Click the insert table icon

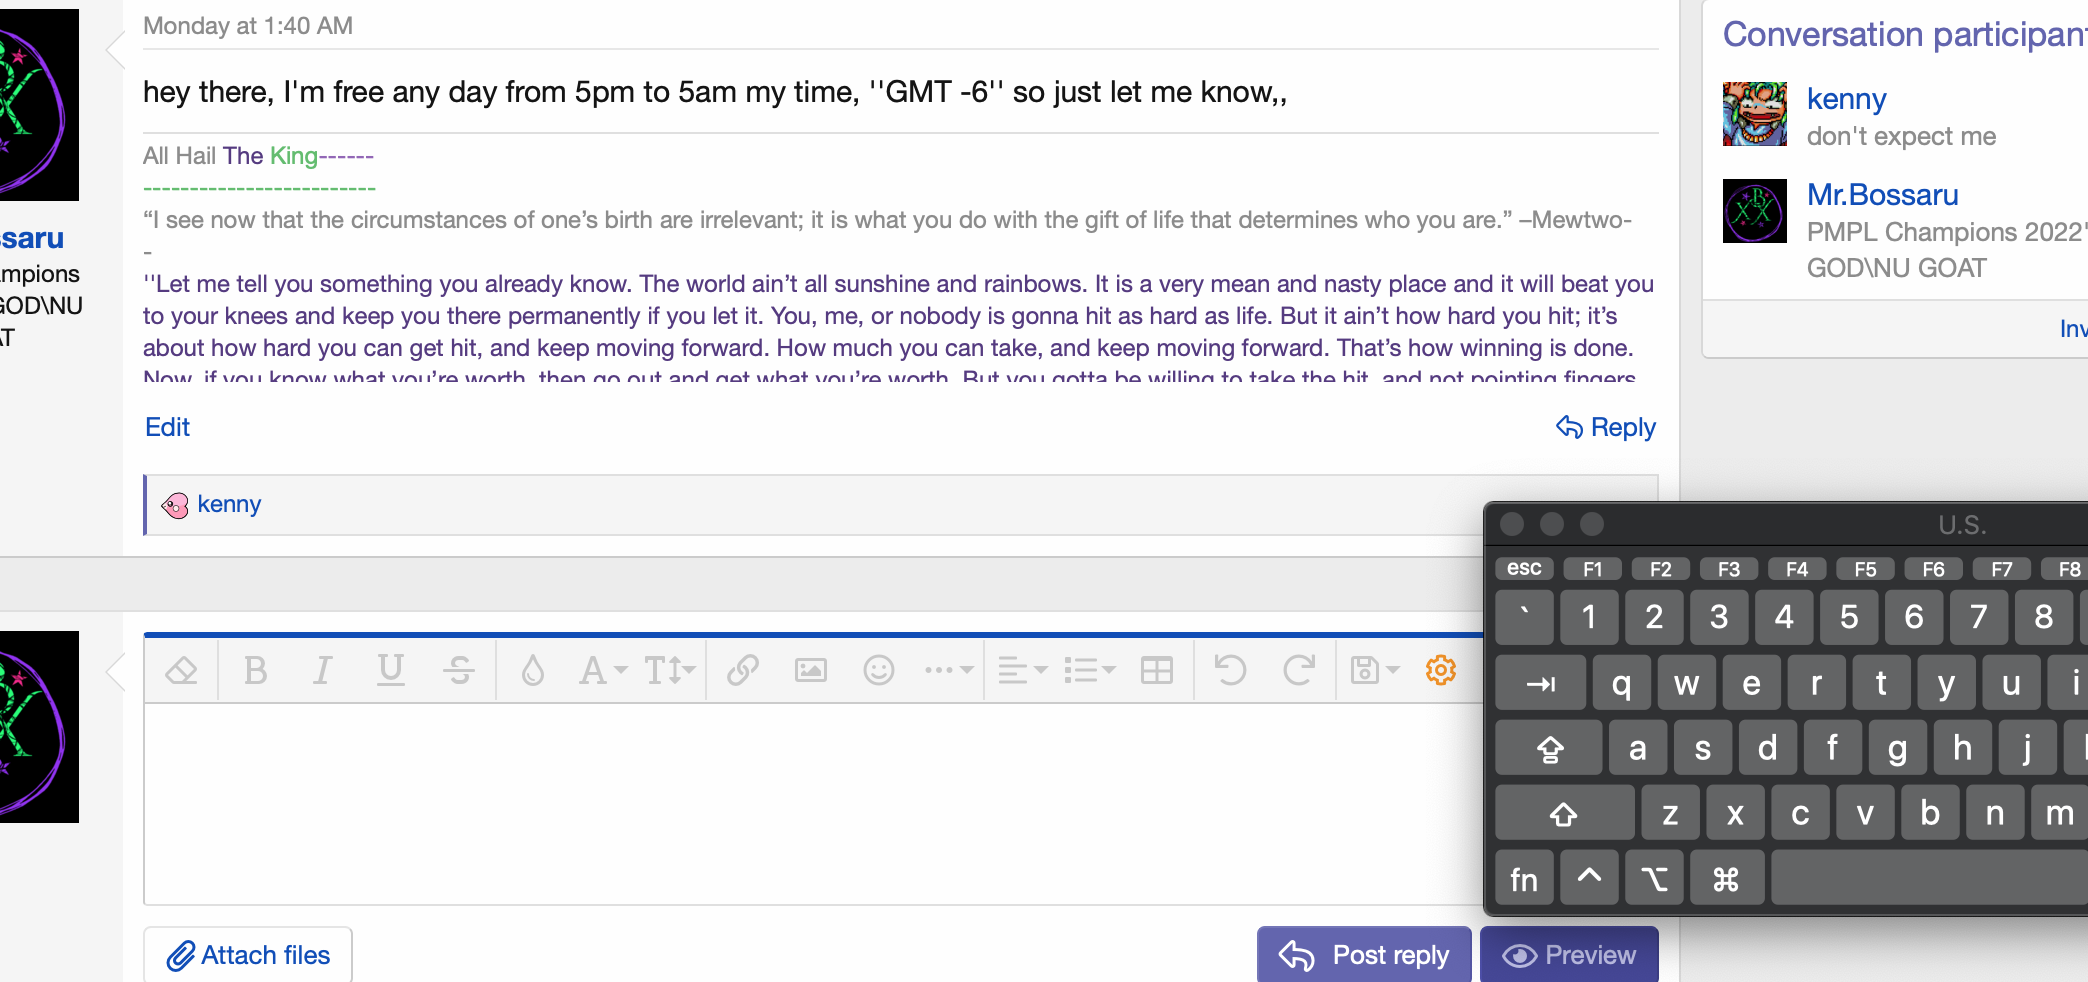coord(1157,670)
